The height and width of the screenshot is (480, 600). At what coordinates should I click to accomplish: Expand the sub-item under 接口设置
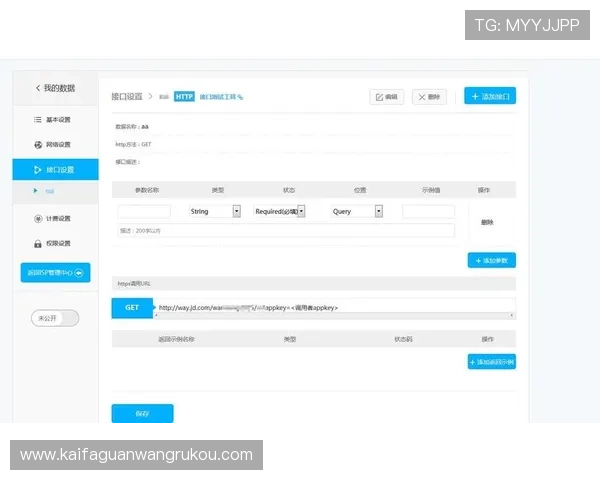(x=37, y=190)
